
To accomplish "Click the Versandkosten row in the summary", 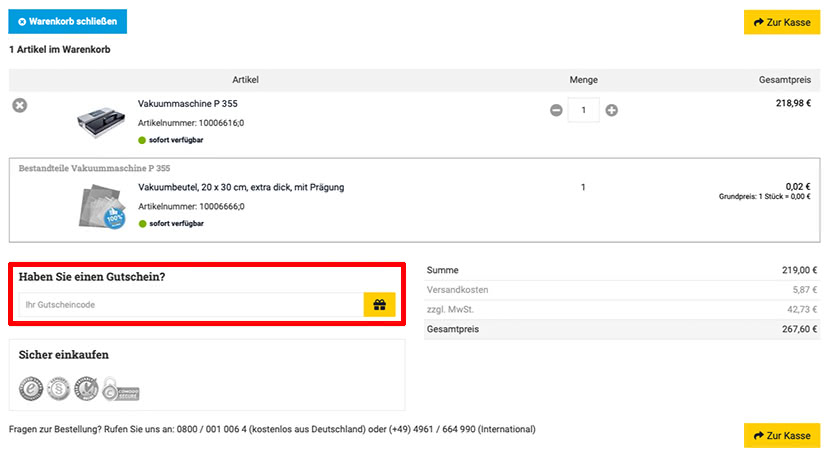I will pos(622,290).
